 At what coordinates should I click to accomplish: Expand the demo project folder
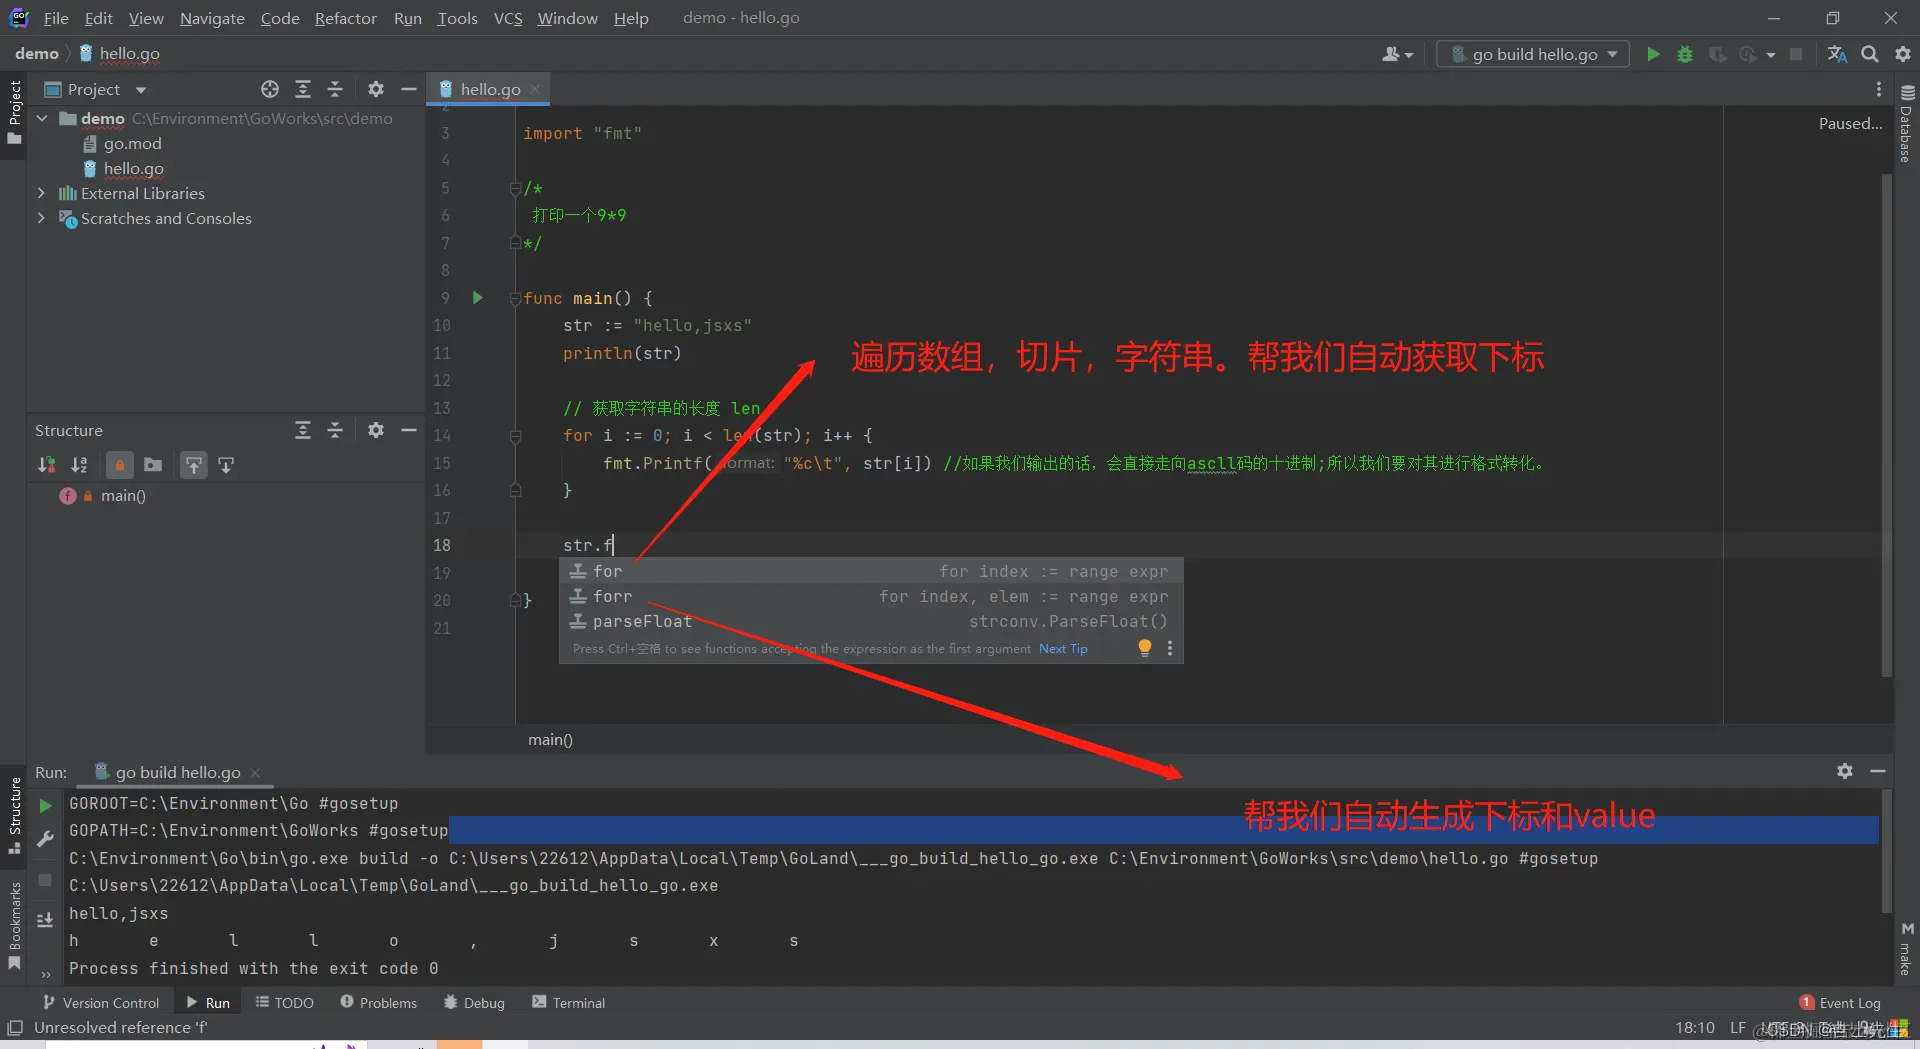(42, 118)
